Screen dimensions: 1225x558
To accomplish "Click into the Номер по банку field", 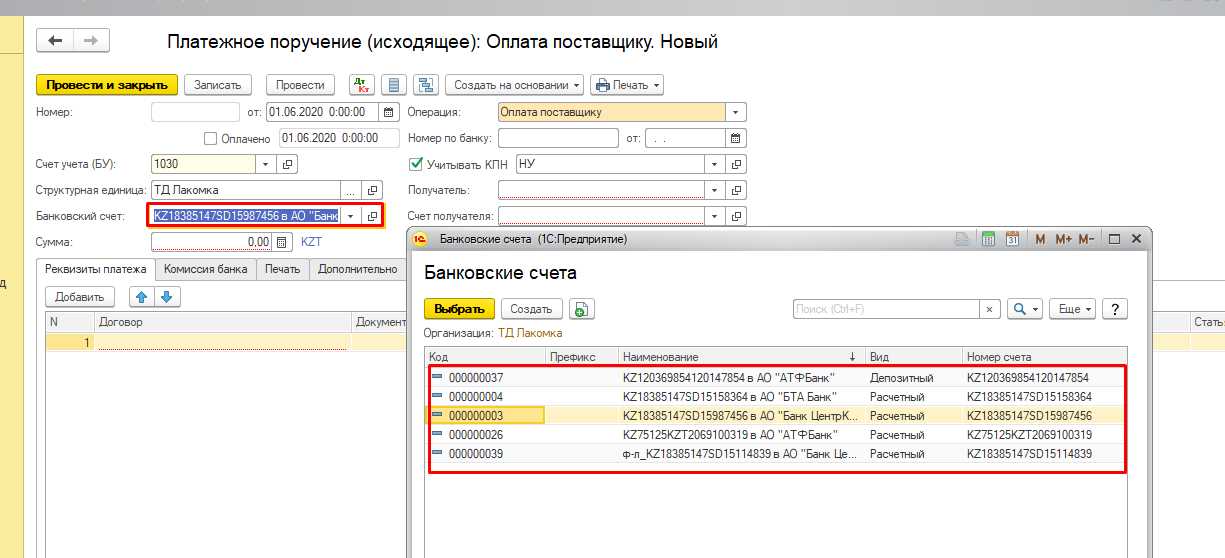I will point(558,138).
